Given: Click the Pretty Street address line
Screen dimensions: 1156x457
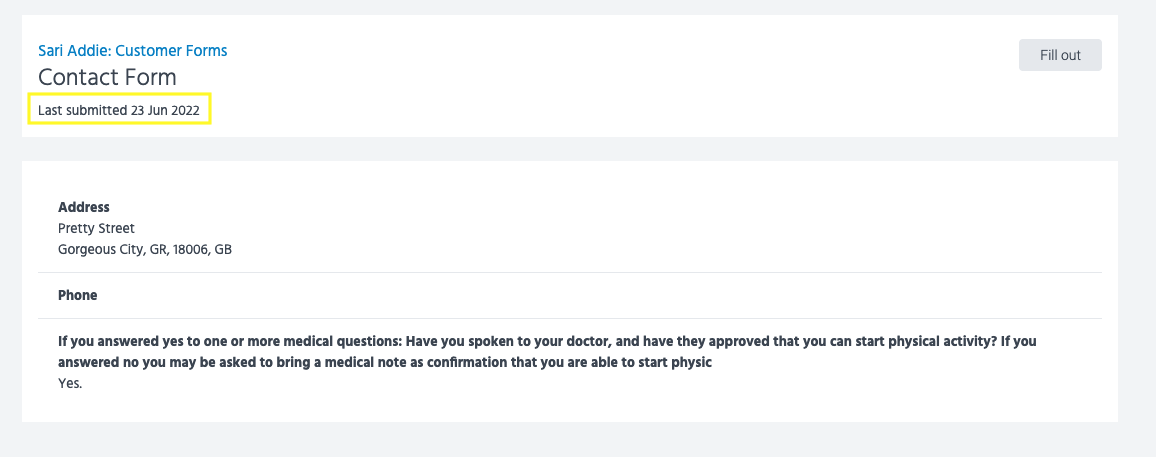Looking at the screenshot, I should click(x=96, y=228).
